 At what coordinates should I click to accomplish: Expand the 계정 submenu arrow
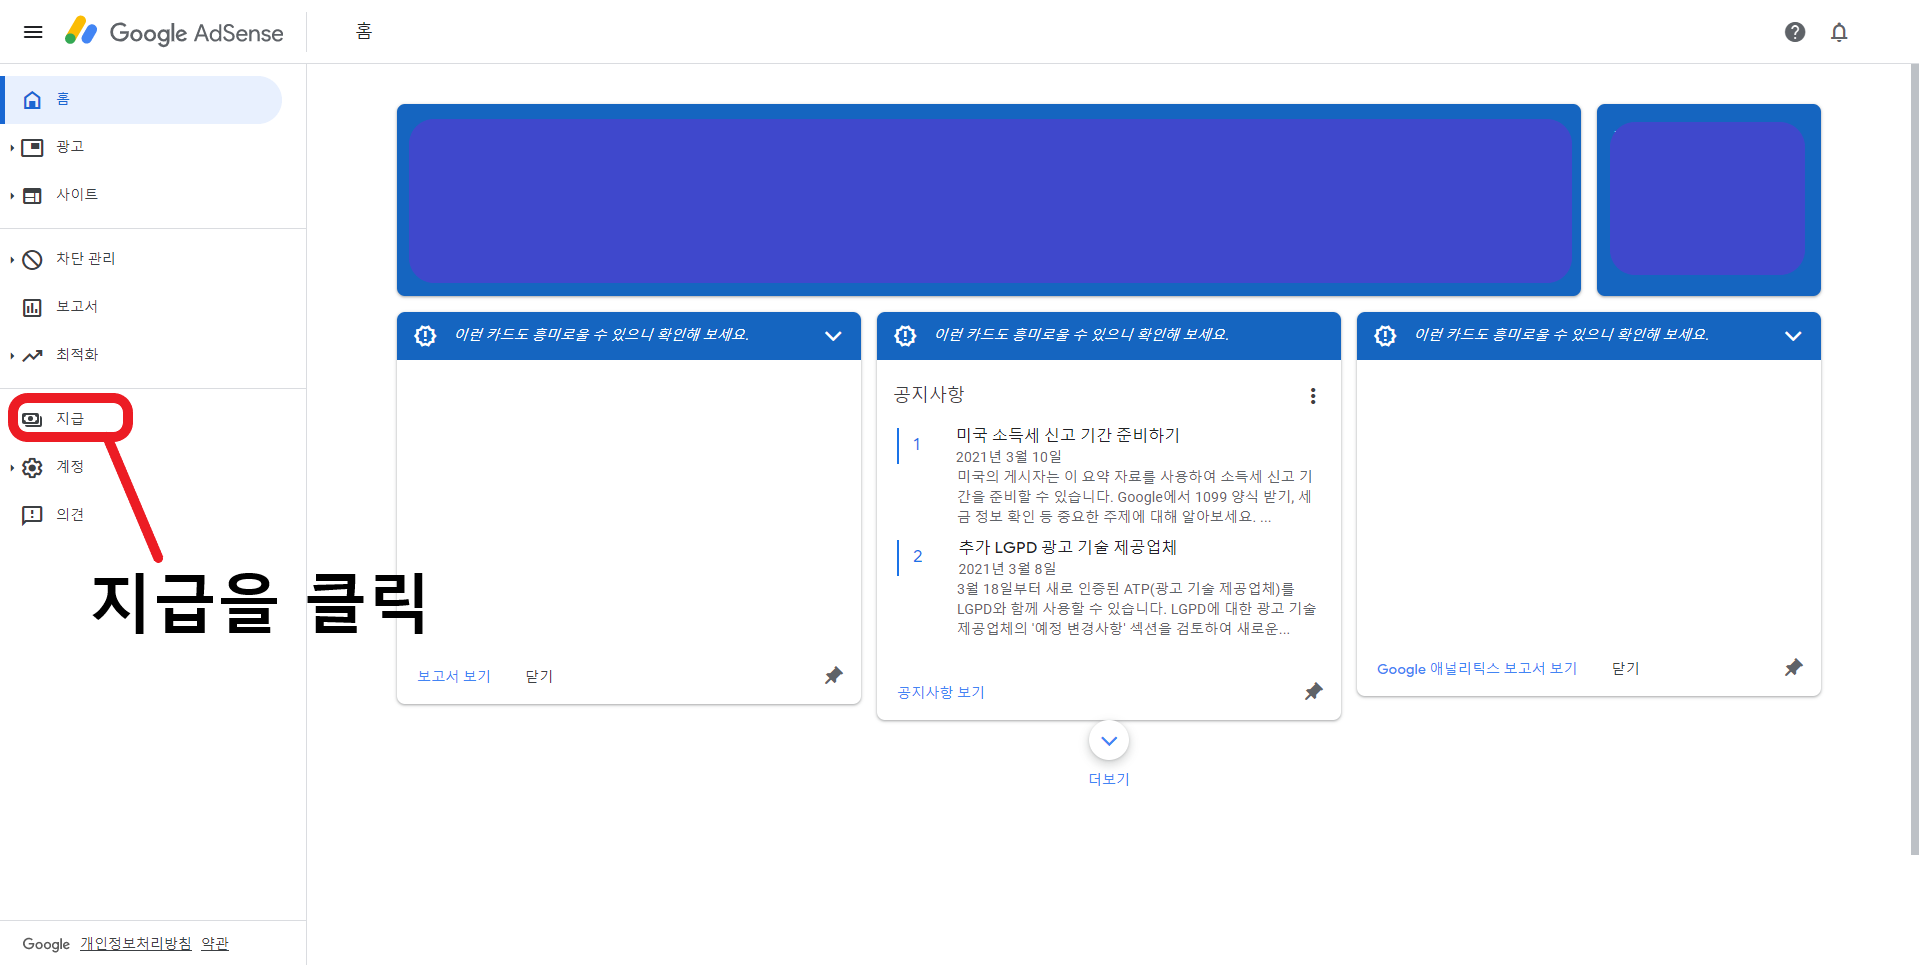tap(12, 468)
